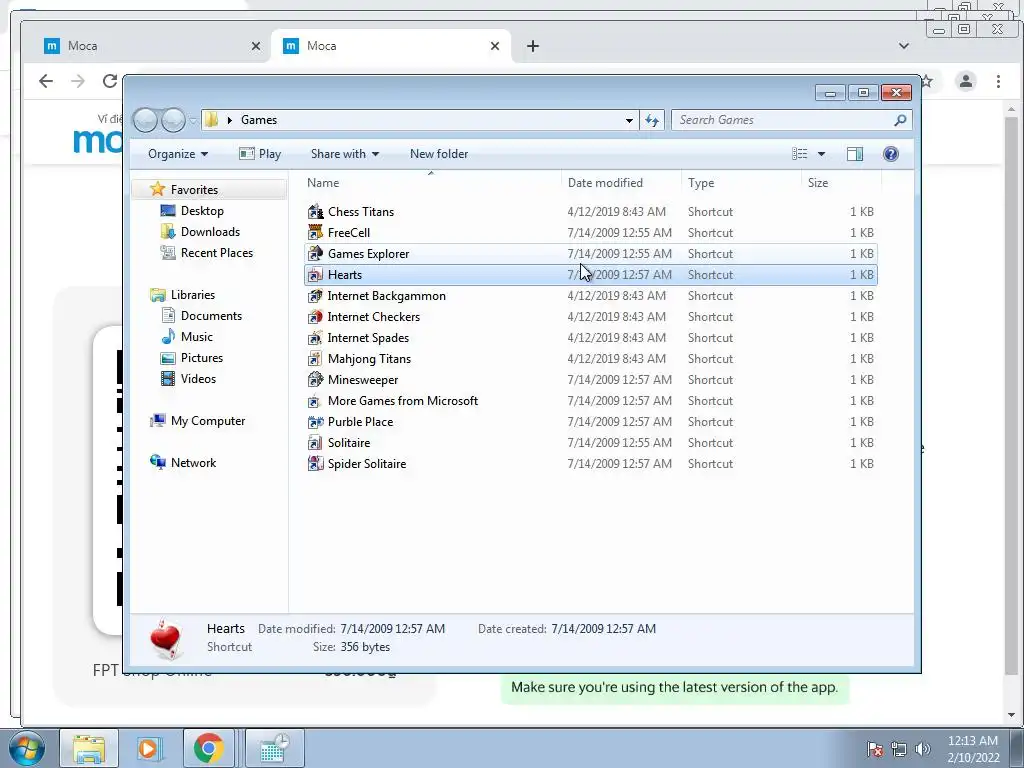The image size is (1024, 768).
Task: Sort by Name column header
Action: point(431,183)
